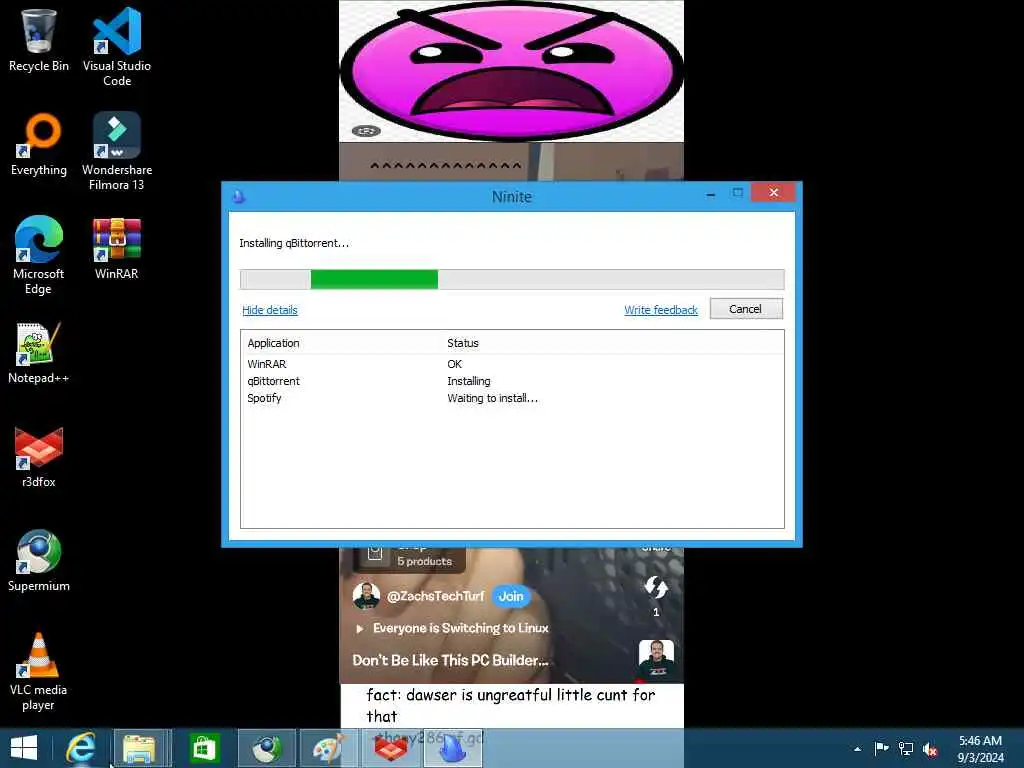Open File Explorer in the taskbar
Image resolution: width=1024 pixels, height=768 pixels.
[142, 748]
